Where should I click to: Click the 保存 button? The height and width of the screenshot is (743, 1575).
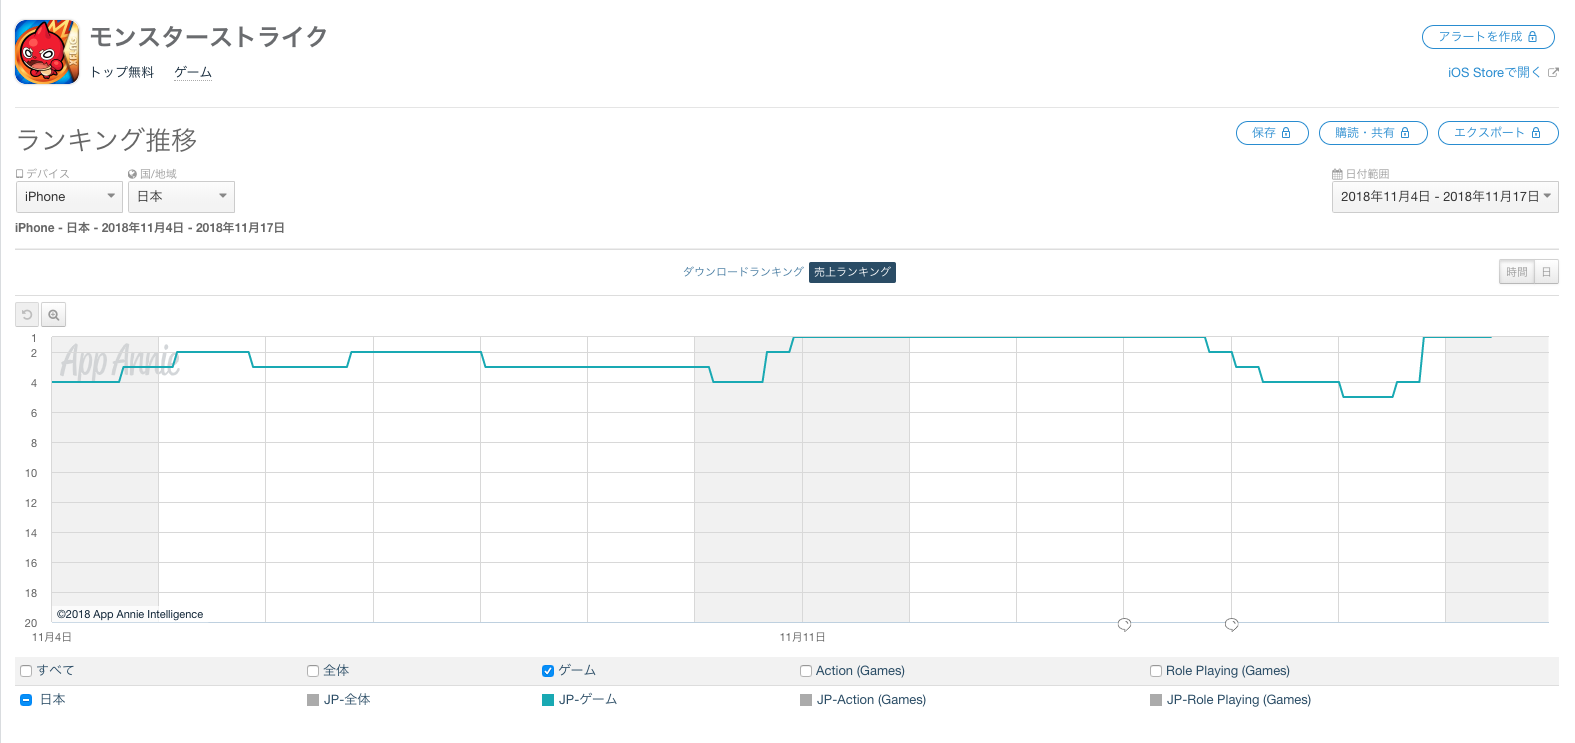point(1272,133)
